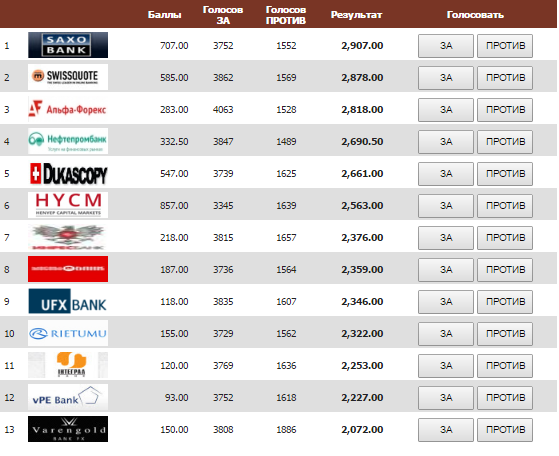Select the Dukascopy logo
This screenshot has width=559, height=456.
point(68,173)
